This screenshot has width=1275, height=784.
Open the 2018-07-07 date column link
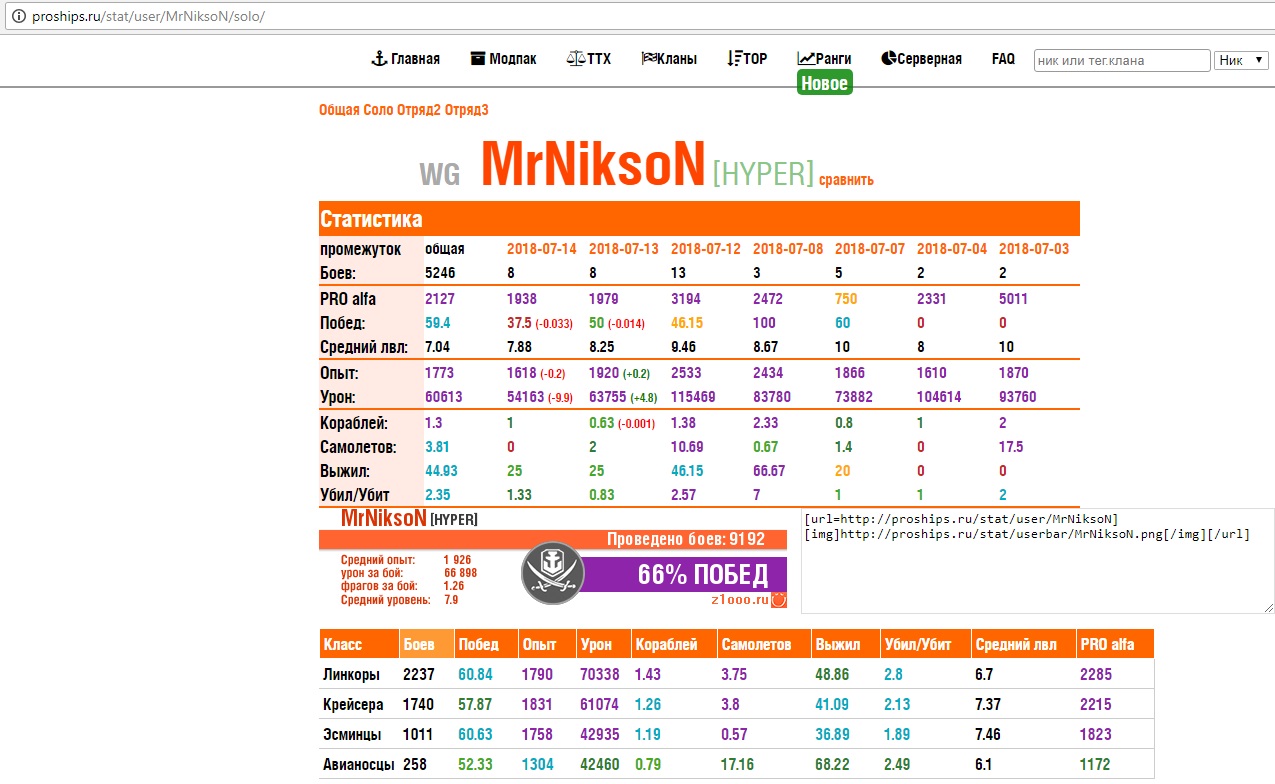click(870, 249)
